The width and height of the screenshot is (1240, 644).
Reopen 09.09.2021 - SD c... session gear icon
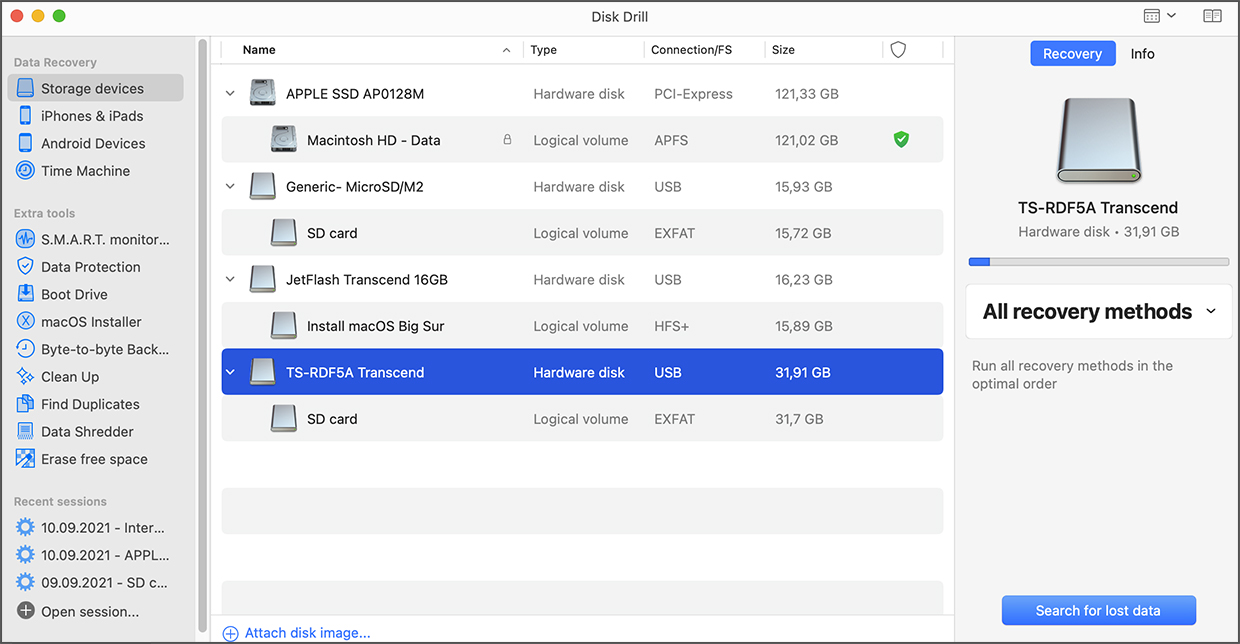pos(25,582)
